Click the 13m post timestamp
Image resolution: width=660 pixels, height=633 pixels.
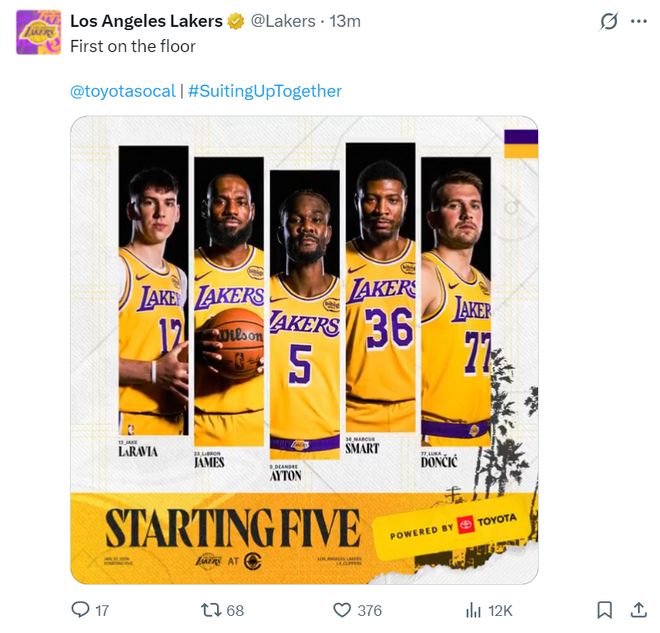click(346, 21)
